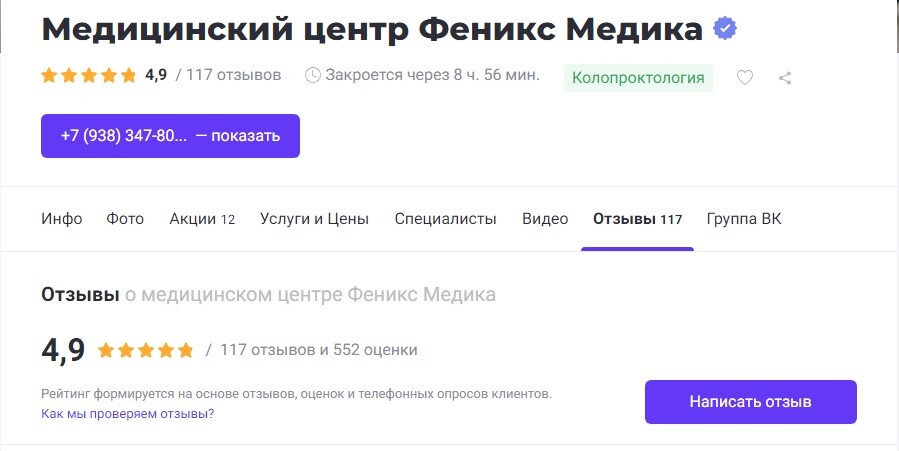
Task: Open Как мы проверяем отзывы link
Action: tap(127, 414)
